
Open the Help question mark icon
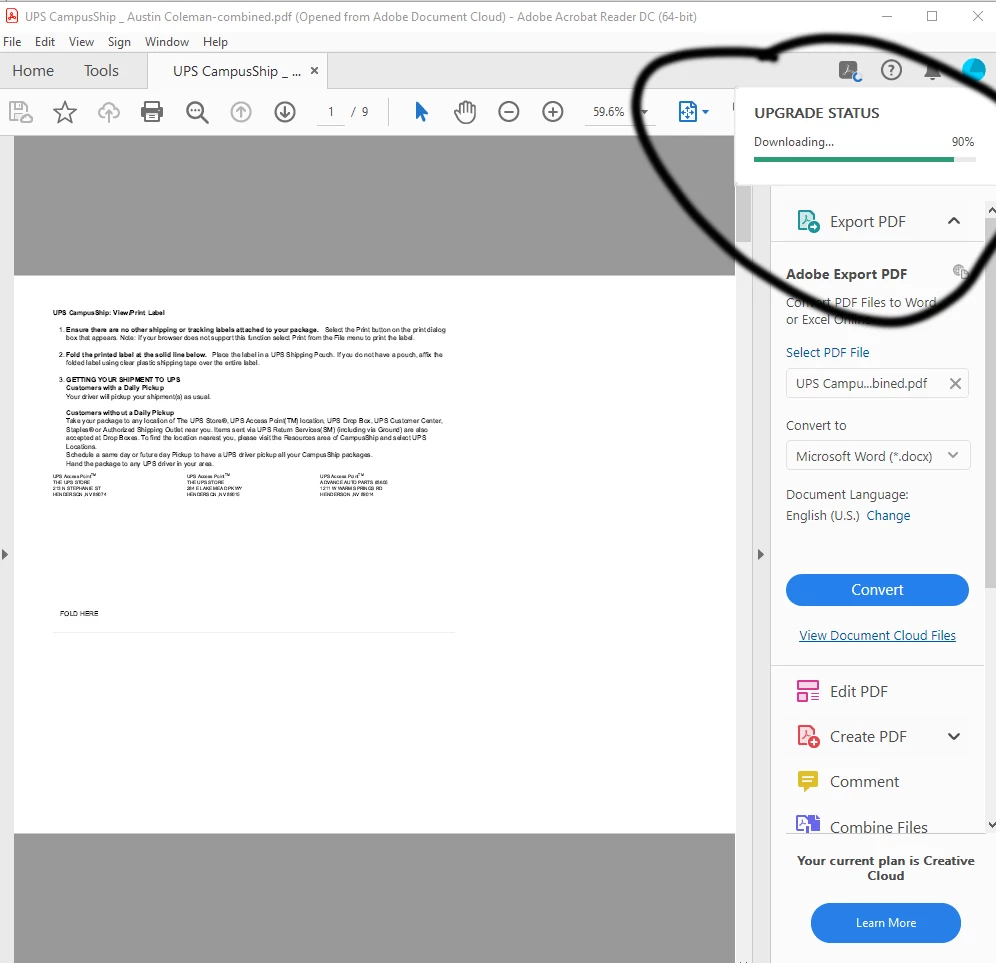(x=891, y=70)
